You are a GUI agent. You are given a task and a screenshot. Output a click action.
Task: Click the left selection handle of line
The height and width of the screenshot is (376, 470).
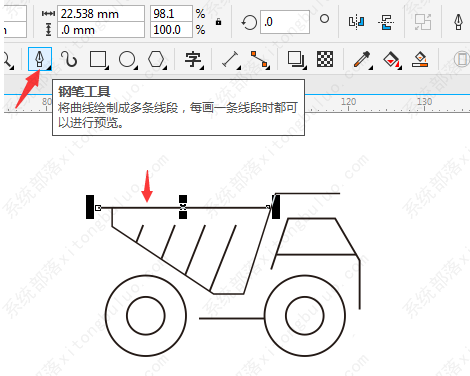[x=90, y=207]
